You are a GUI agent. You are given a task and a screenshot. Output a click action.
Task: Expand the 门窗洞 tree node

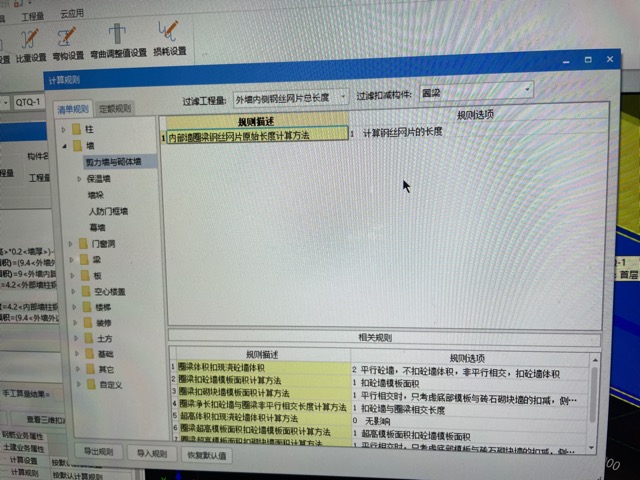pos(71,244)
